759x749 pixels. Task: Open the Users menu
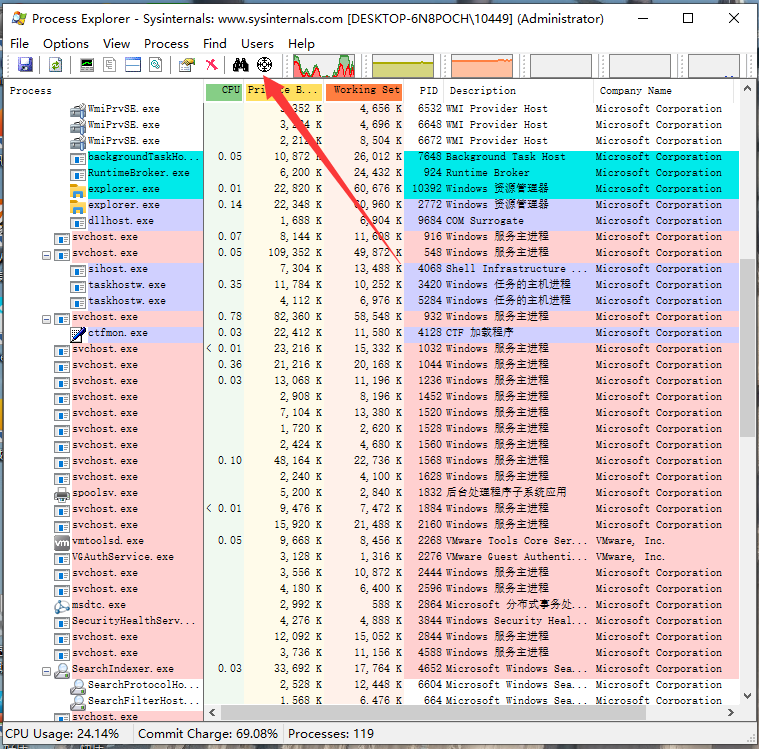pyautogui.click(x=257, y=44)
